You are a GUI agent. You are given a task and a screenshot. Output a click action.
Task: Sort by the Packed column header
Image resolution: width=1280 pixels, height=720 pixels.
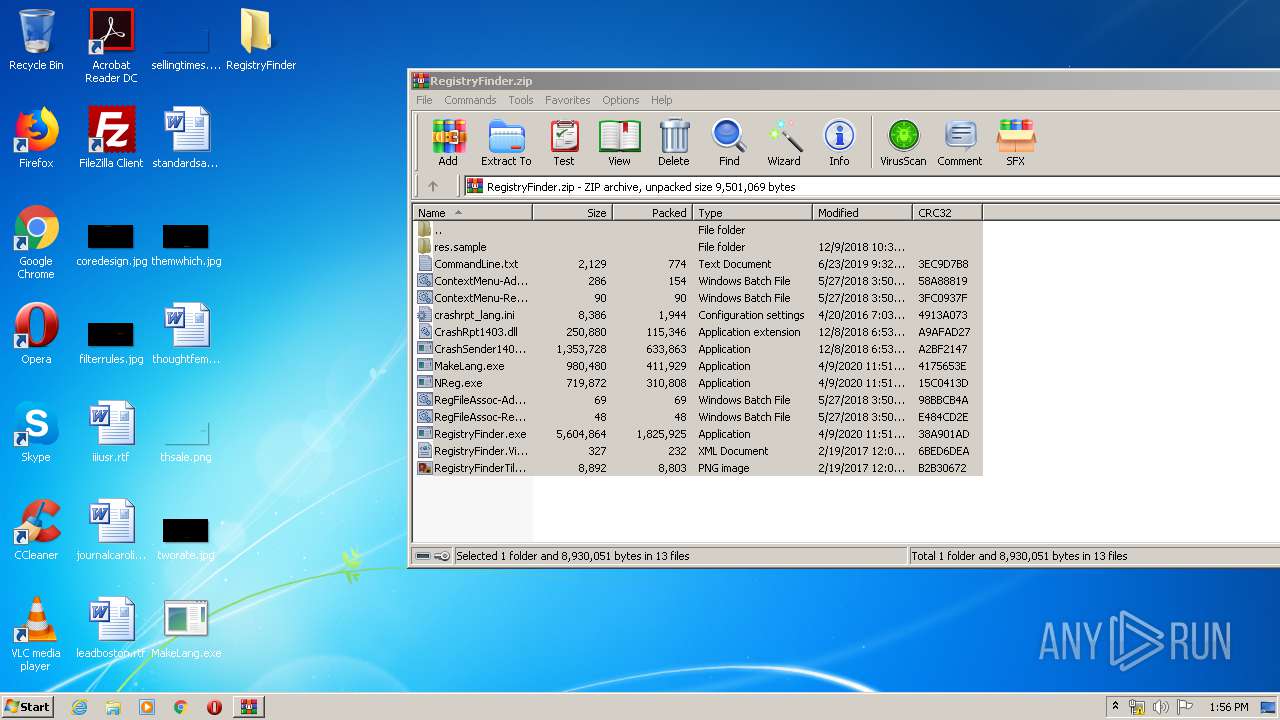point(652,213)
